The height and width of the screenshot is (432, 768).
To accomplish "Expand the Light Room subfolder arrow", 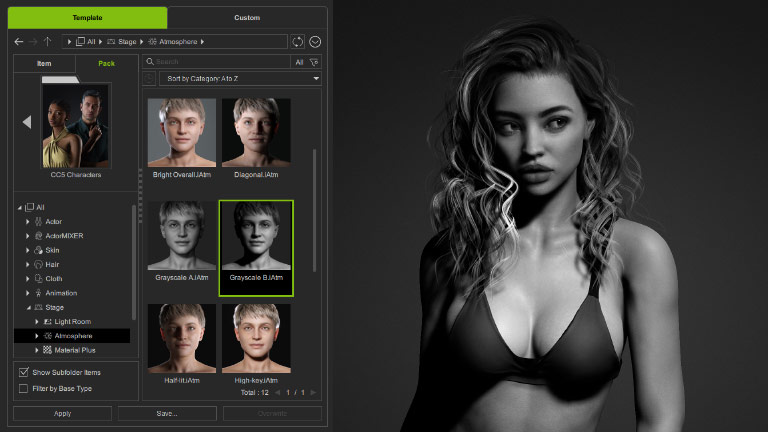I will point(37,322).
